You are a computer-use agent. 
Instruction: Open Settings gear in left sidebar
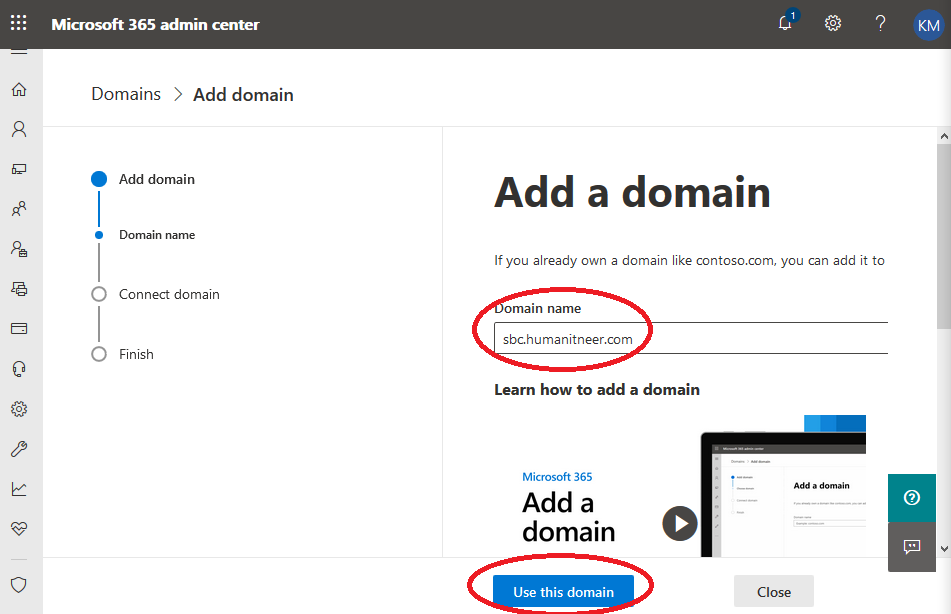[19, 409]
